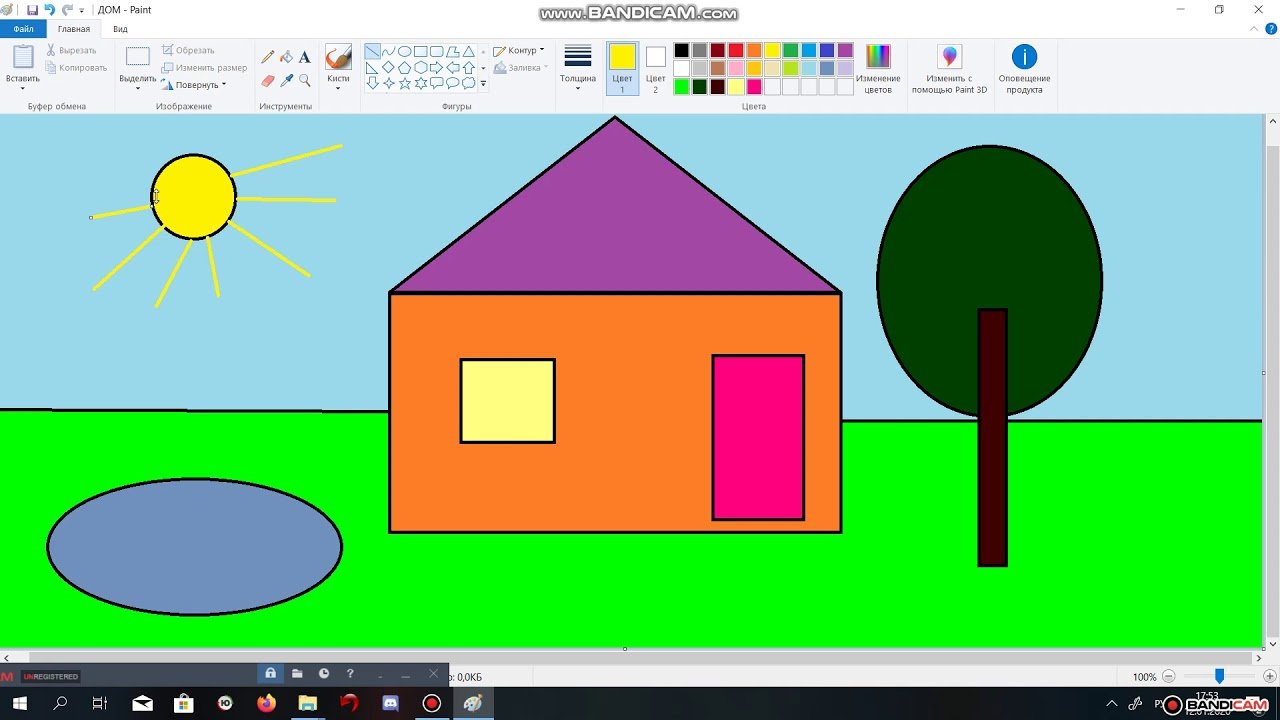
Task: Choose the five-point star shape
Action: (405, 84)
